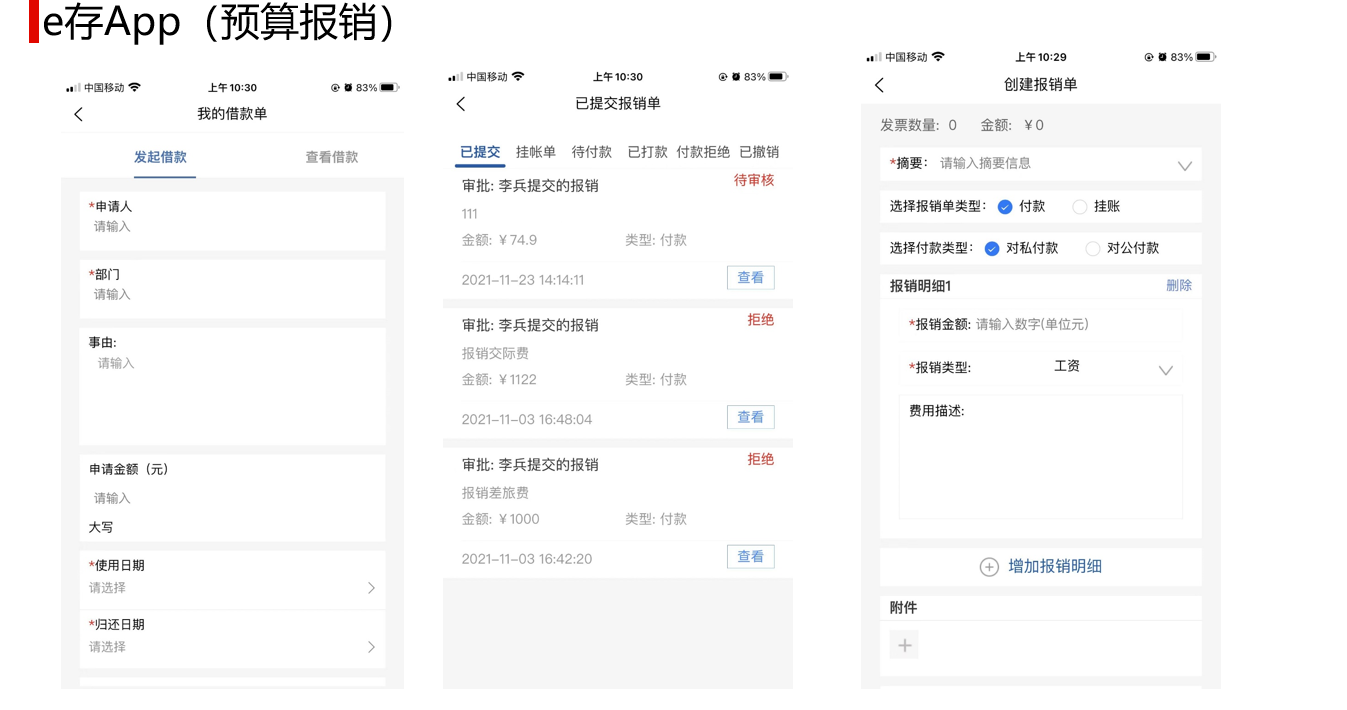Click the 报销交际费 description text
Image resolution: width=1347 pixels, height=710 pixels.
495,353
